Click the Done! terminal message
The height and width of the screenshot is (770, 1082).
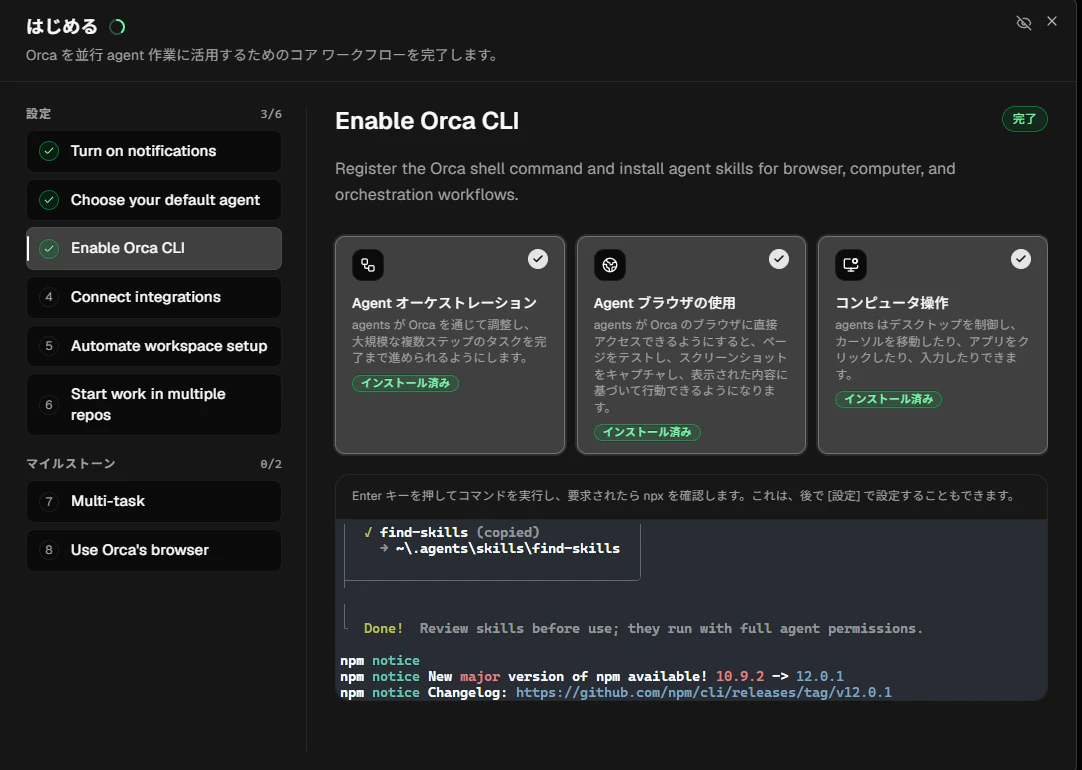point(384,629)
